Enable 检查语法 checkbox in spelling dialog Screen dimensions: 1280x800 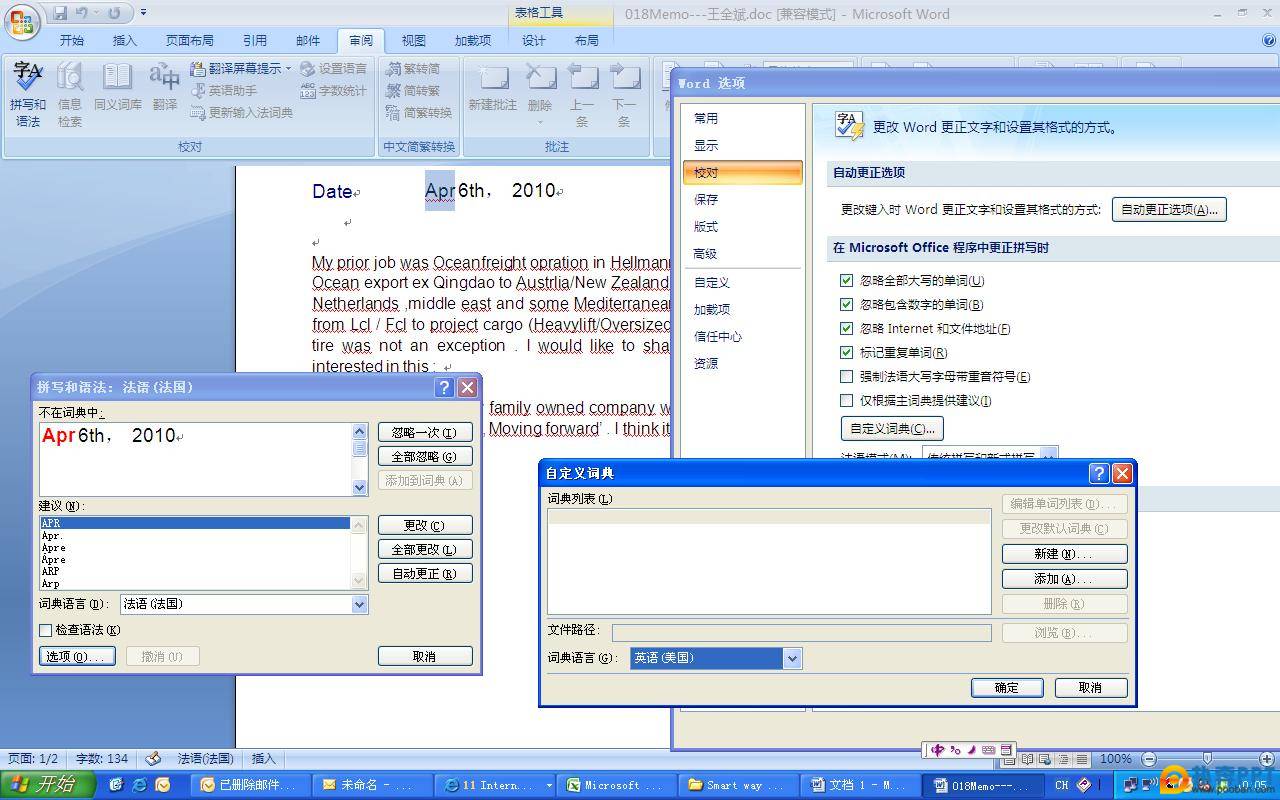[x=45, y=630]
